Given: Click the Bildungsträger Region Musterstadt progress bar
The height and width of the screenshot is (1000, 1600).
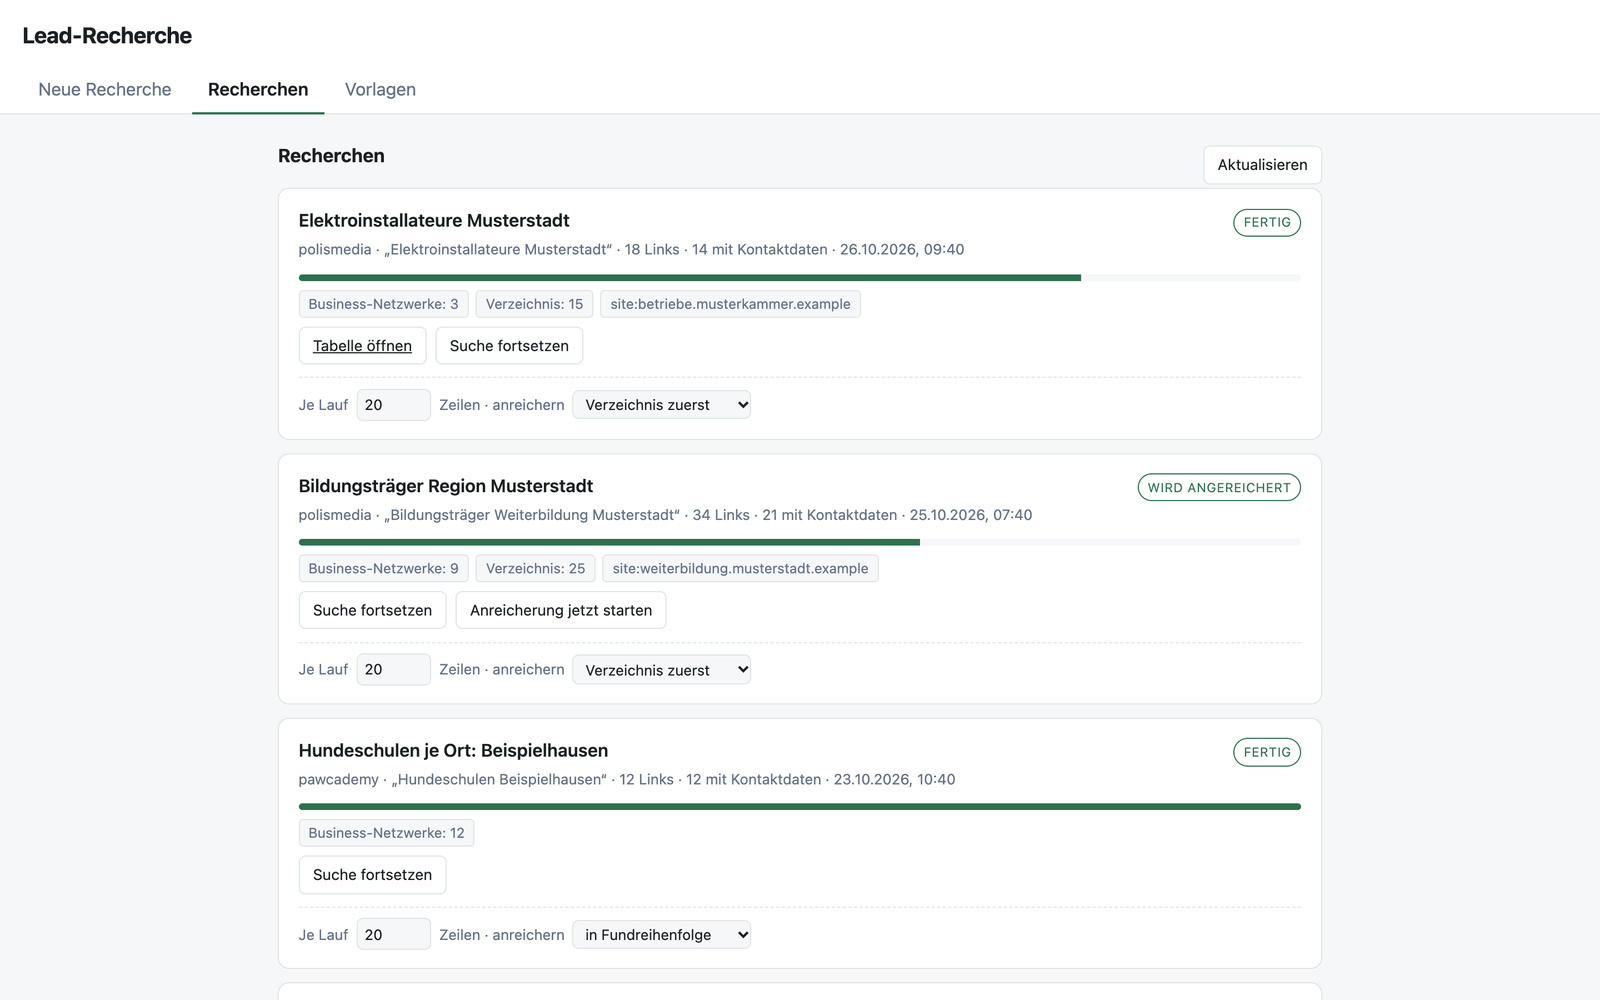Looking at the screenshot, I should click(x=800, y=542).
